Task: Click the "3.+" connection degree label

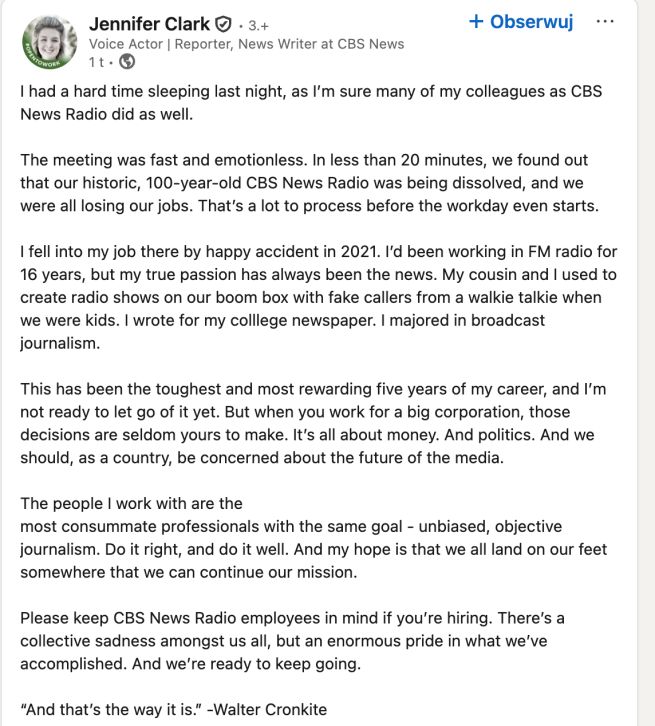Action: coord(257,25)
